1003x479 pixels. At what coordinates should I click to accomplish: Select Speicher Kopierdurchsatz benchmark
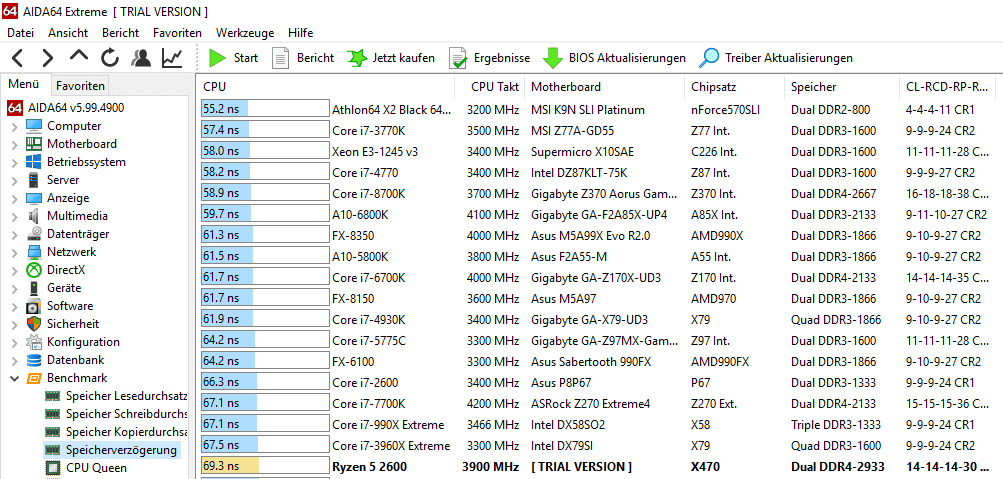[x=116, y=432]
